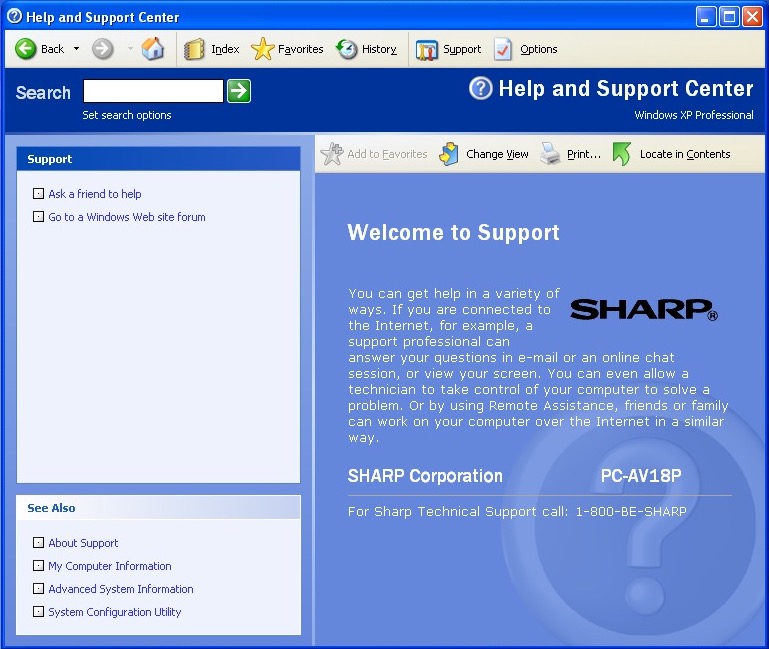Open Set search options link
Viewport: 769px width, 649px height.
coord(127,115)
